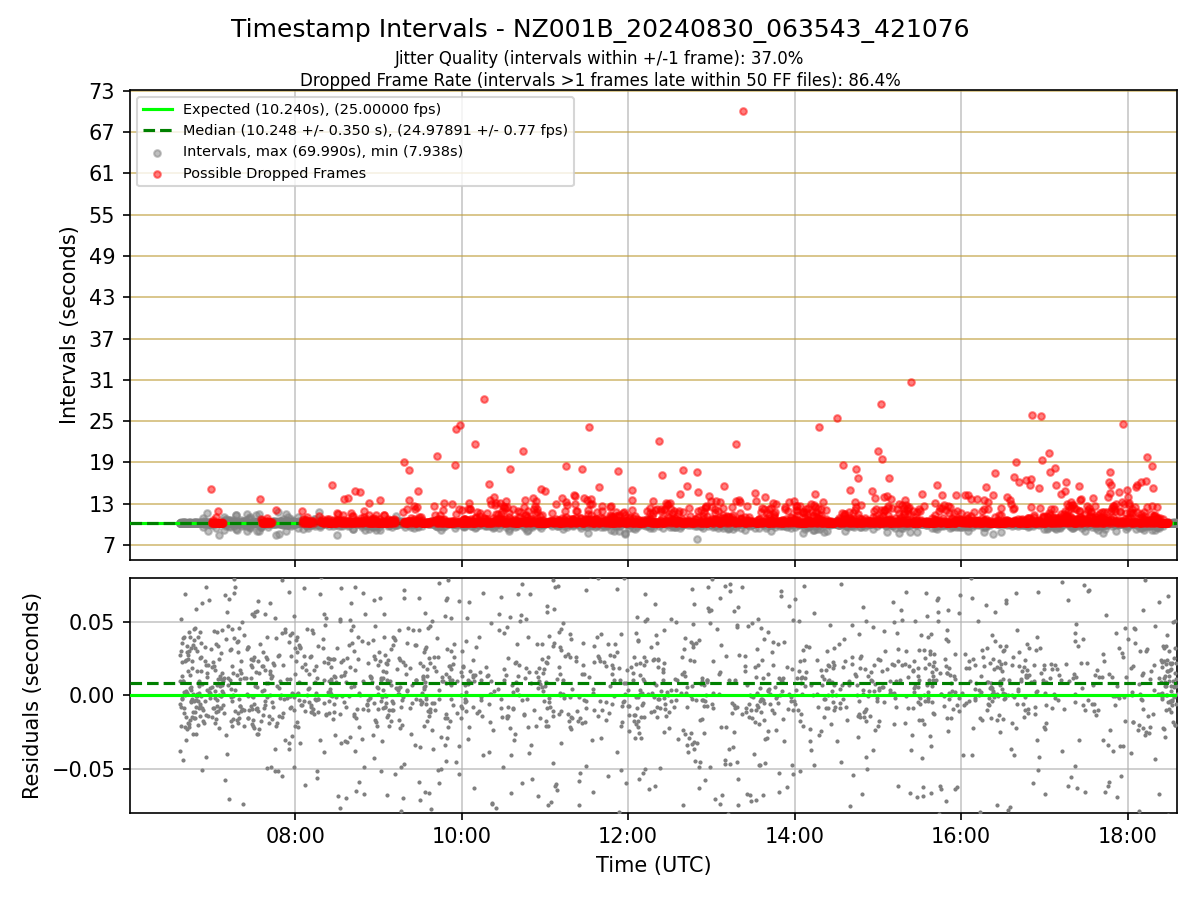
Task: Click the y-axis tick label '37'
Action: 103,339
